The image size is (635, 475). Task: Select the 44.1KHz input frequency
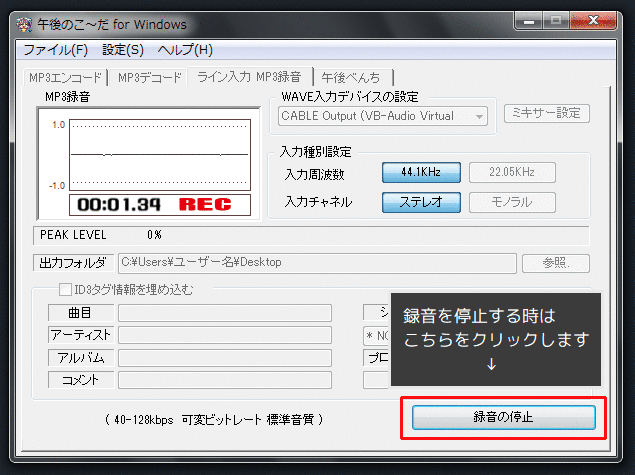click(421, 172)
